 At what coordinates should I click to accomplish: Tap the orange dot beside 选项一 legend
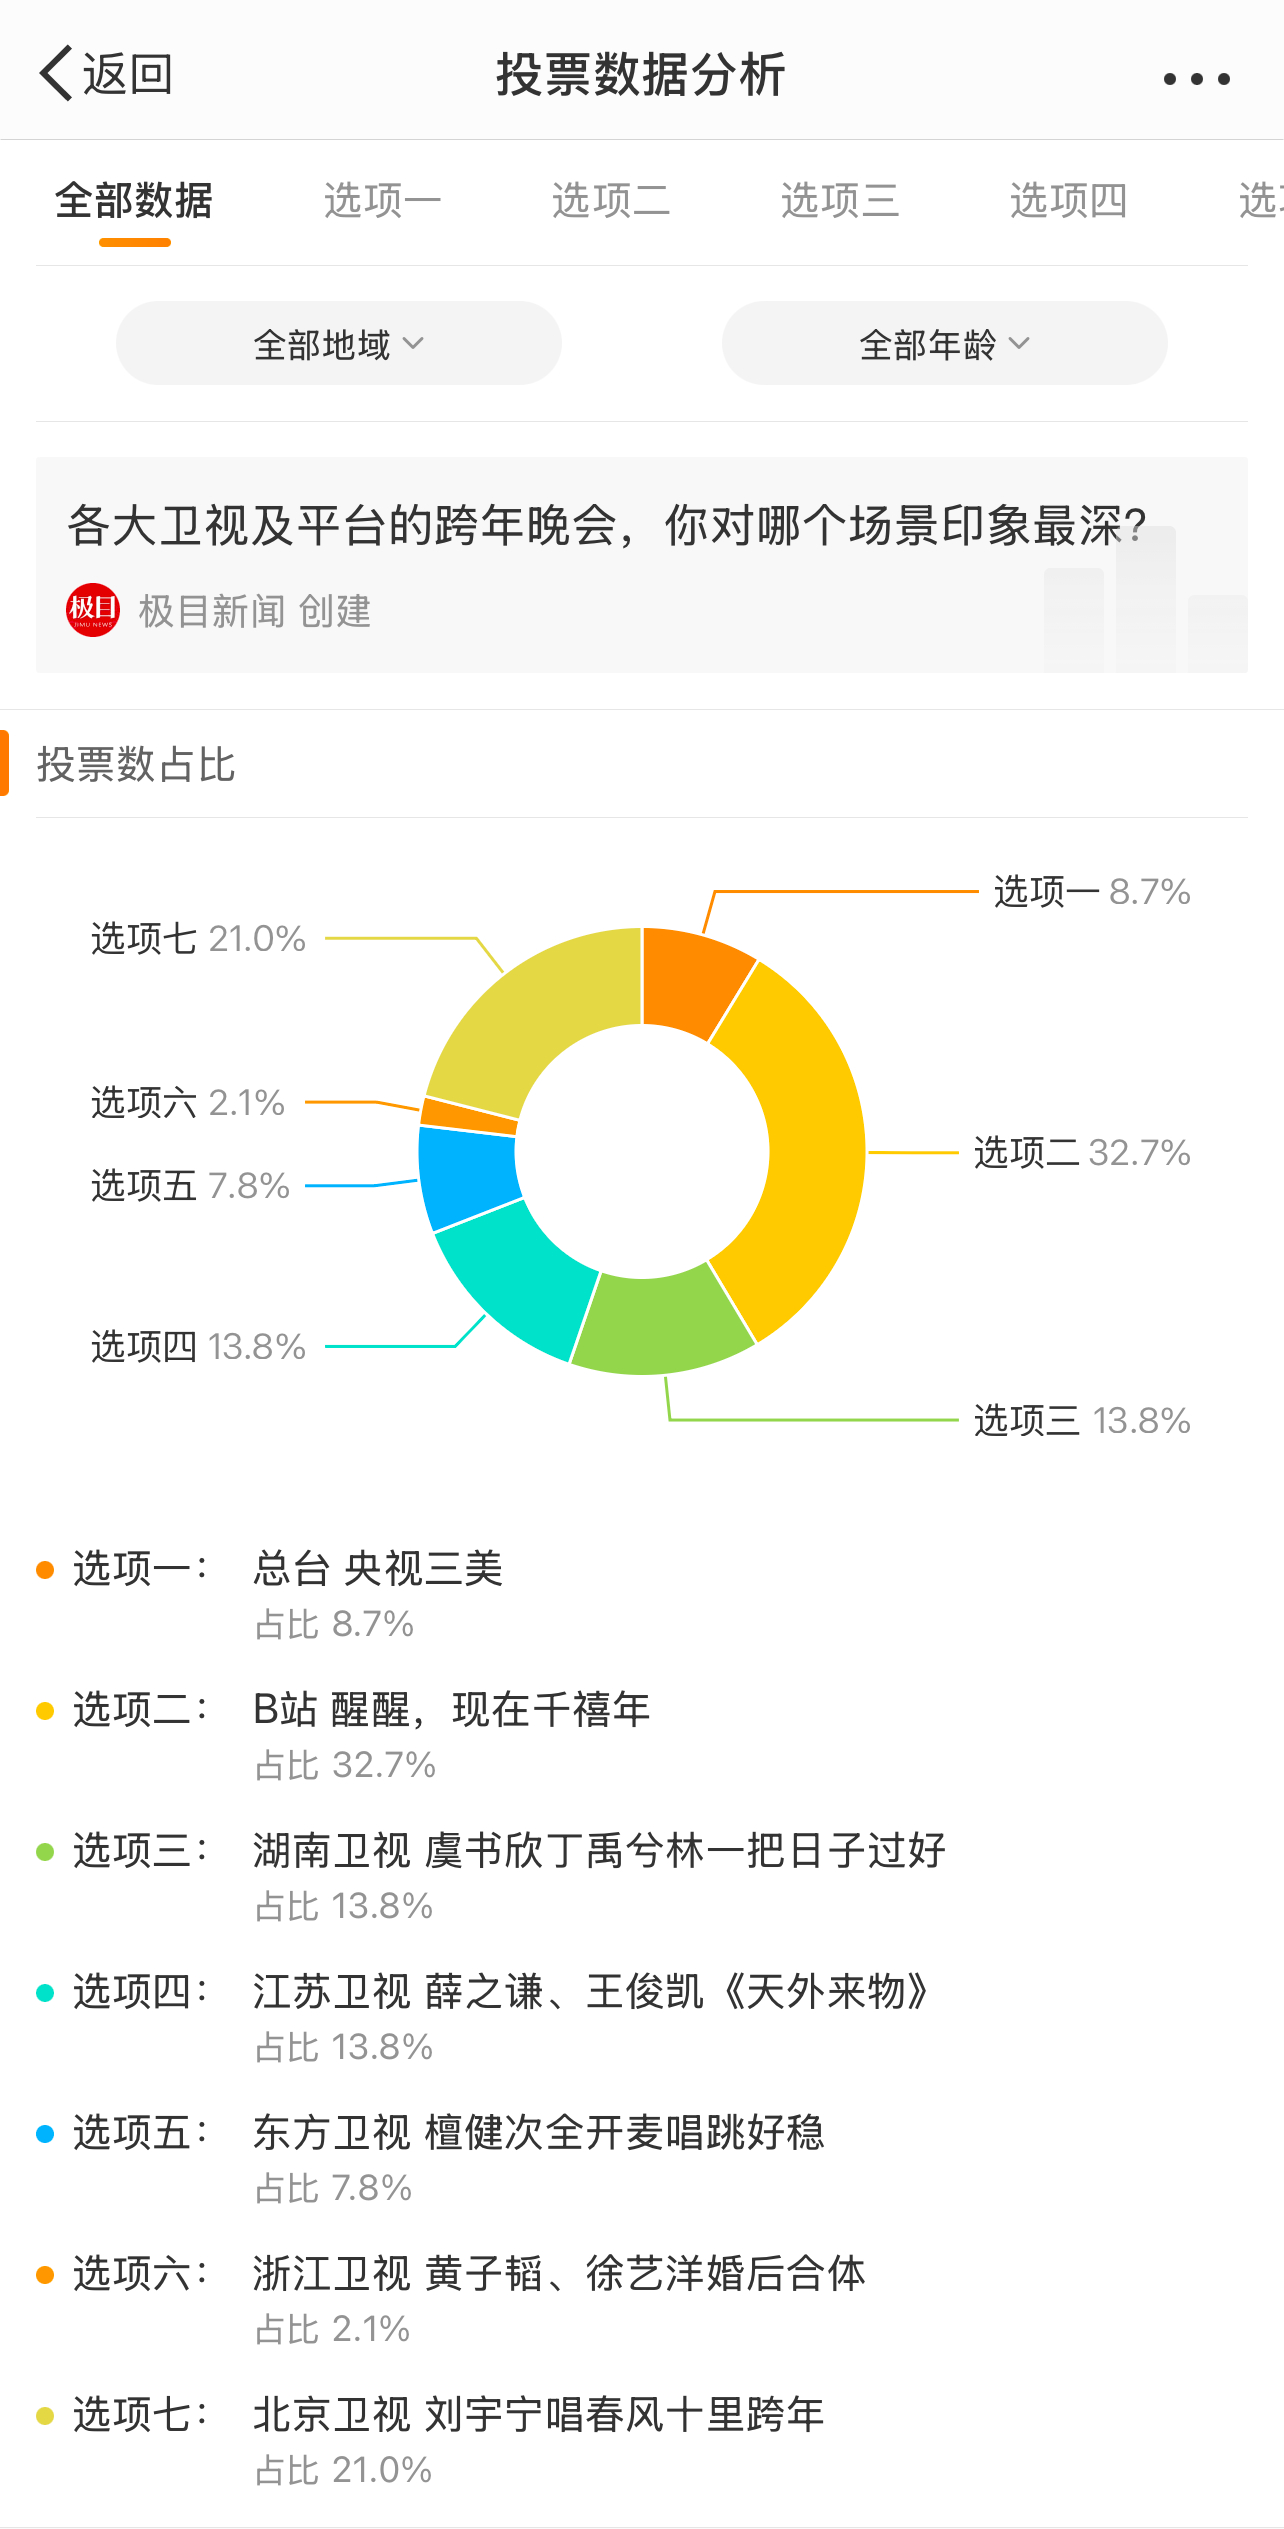[x=45, y=1570]
